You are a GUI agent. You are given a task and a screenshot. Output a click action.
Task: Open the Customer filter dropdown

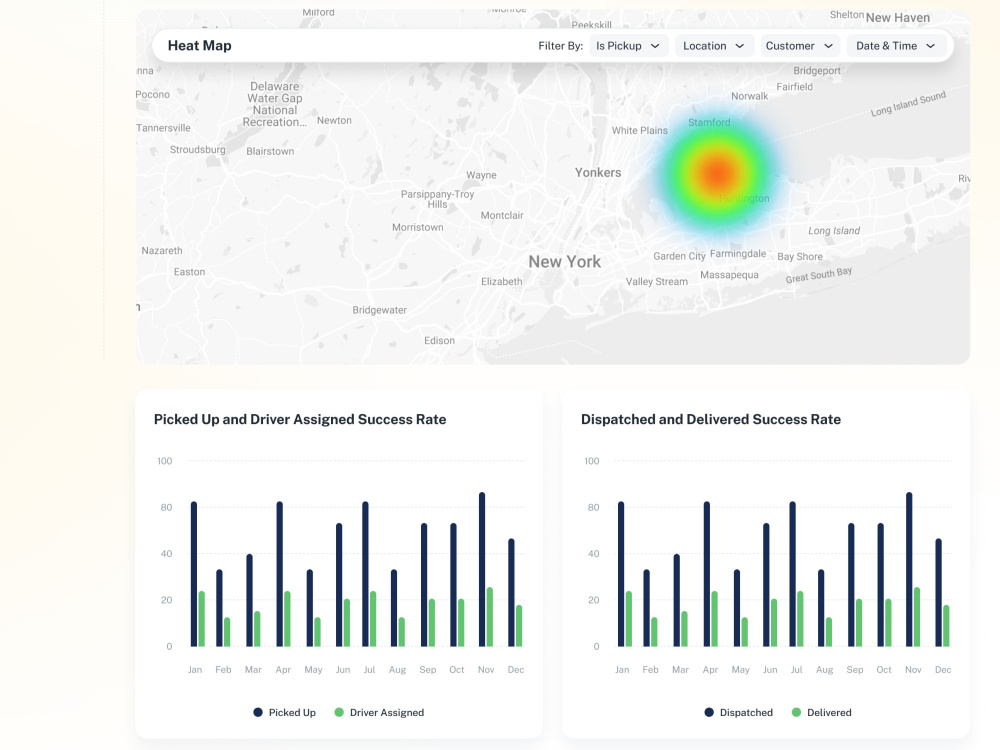point(800,46)
